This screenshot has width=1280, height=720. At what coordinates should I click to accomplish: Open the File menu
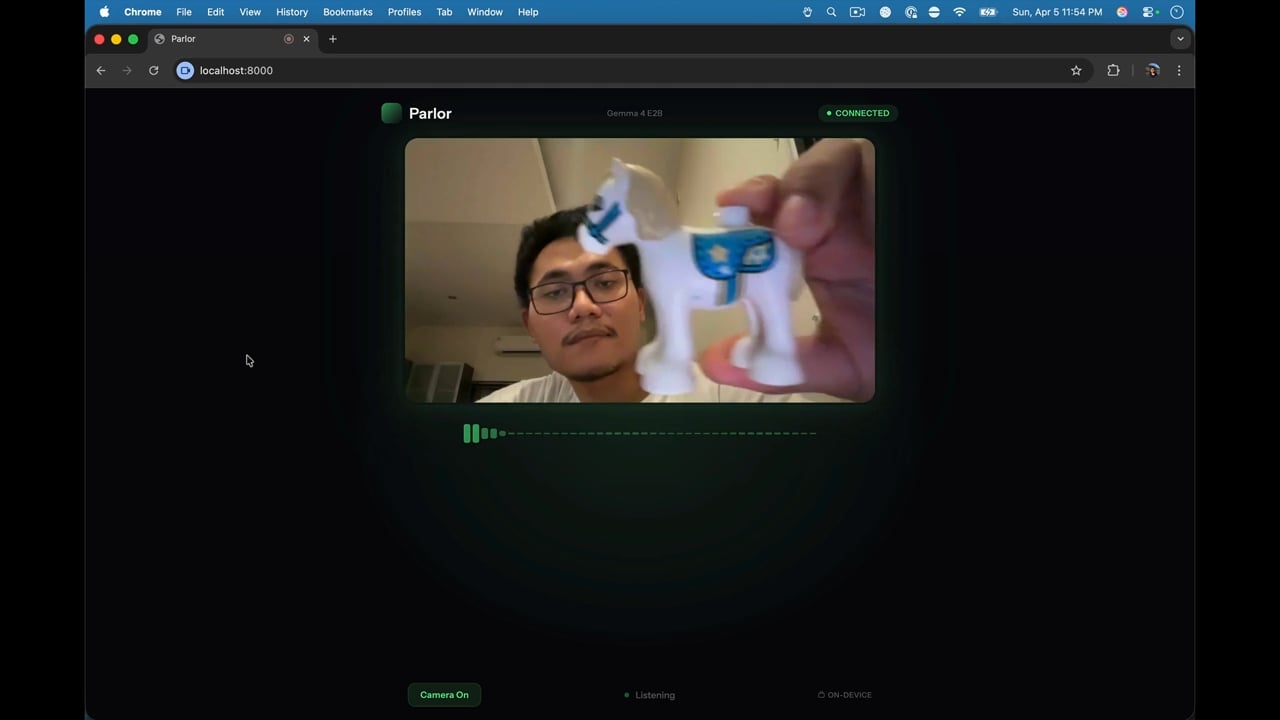click(184, 12)
